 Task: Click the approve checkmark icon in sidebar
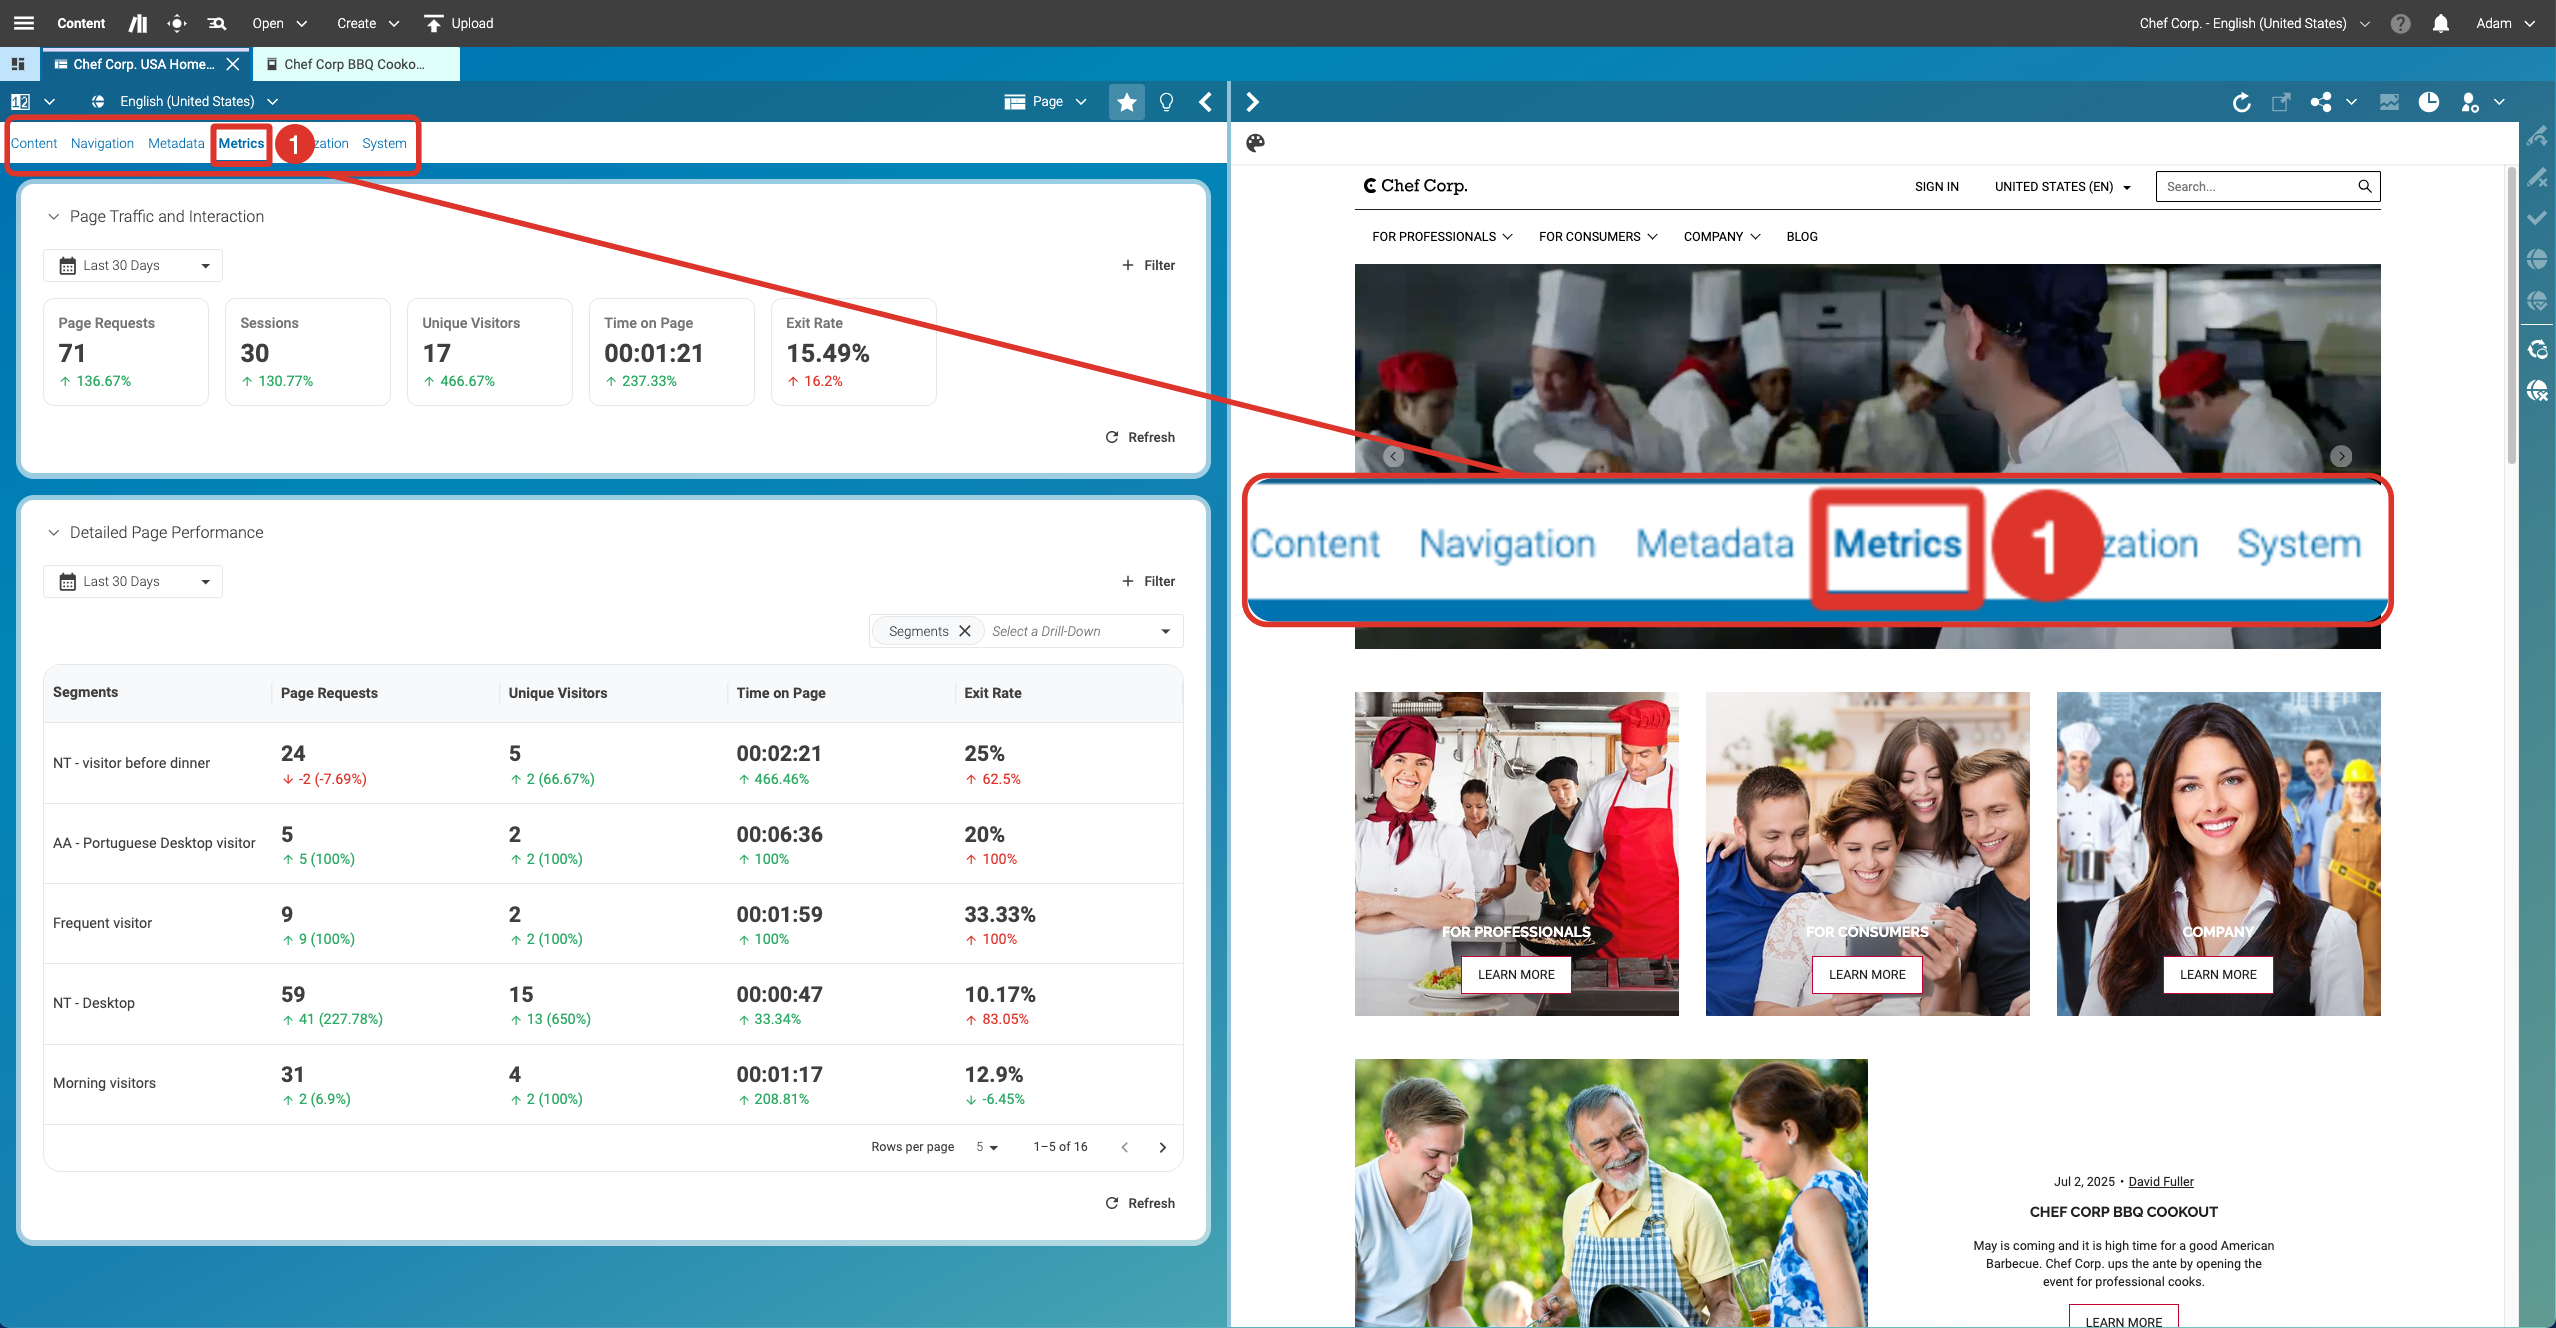tap(2537, 218)
